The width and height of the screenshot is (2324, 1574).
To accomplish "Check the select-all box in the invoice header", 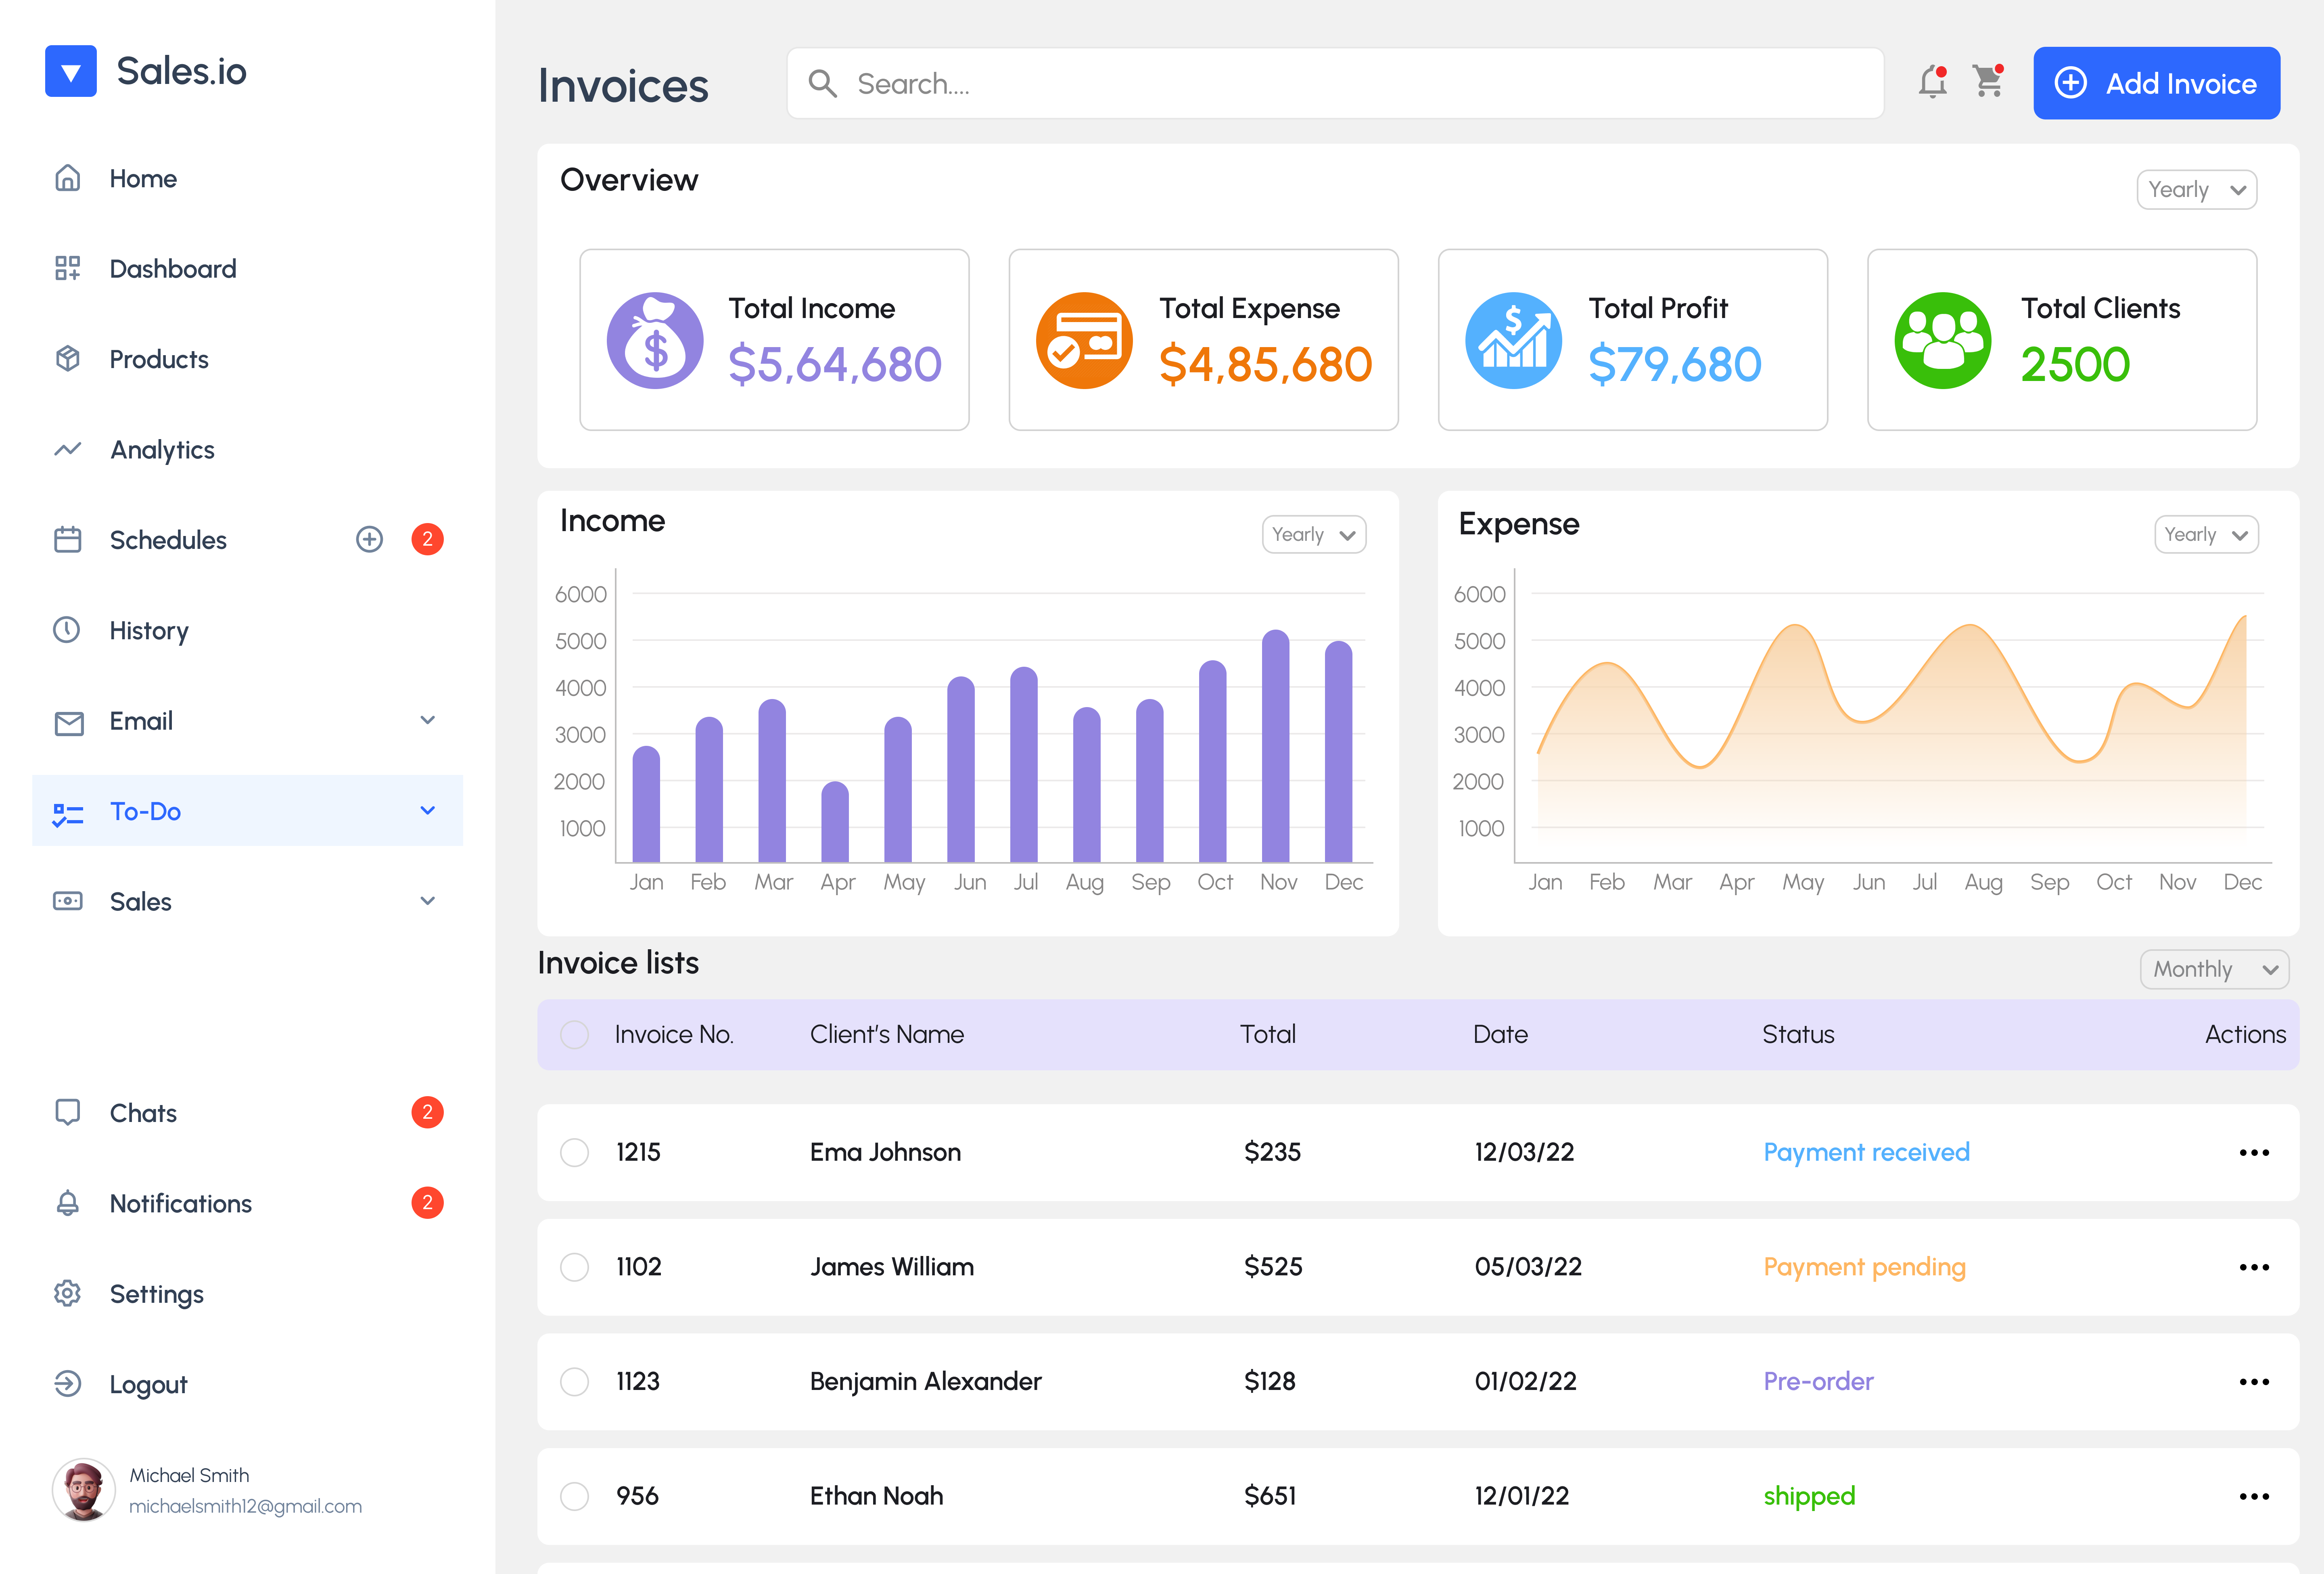I will point(575,1034).
